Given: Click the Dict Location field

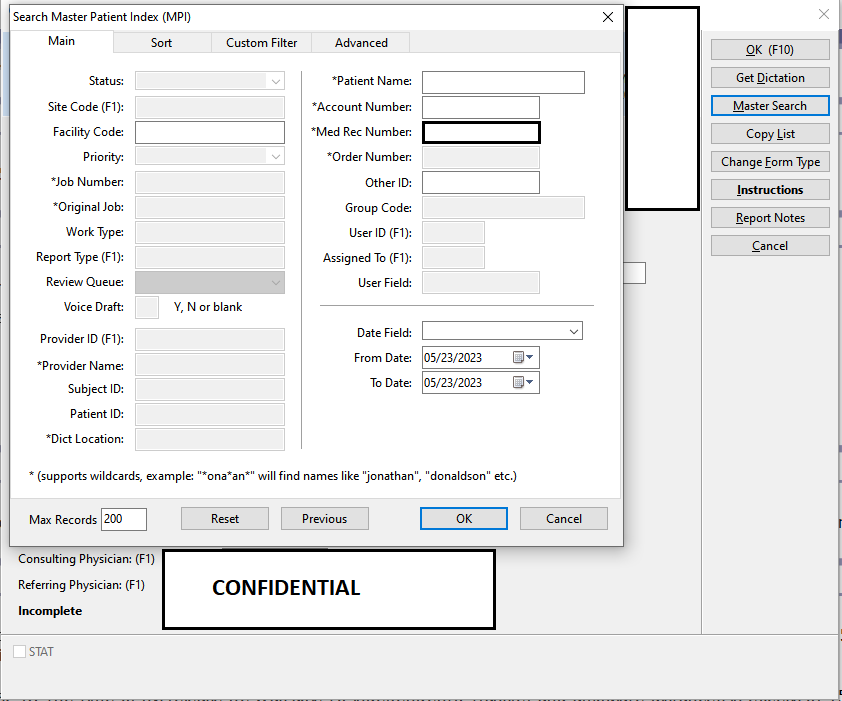Looking at the screenshot, I should [209, 439].
